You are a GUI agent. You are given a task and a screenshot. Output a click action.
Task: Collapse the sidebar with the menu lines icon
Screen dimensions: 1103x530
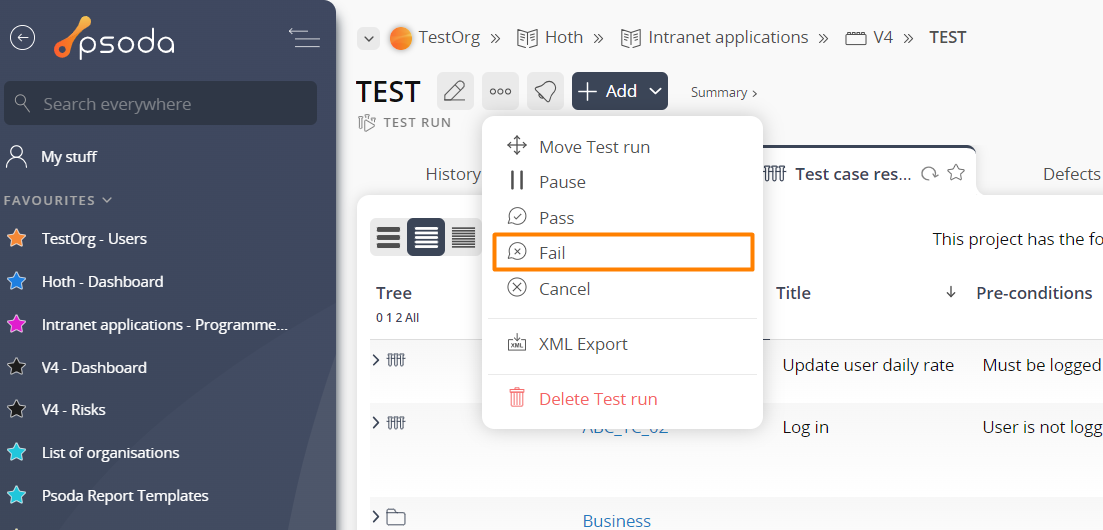coord(305,38)
